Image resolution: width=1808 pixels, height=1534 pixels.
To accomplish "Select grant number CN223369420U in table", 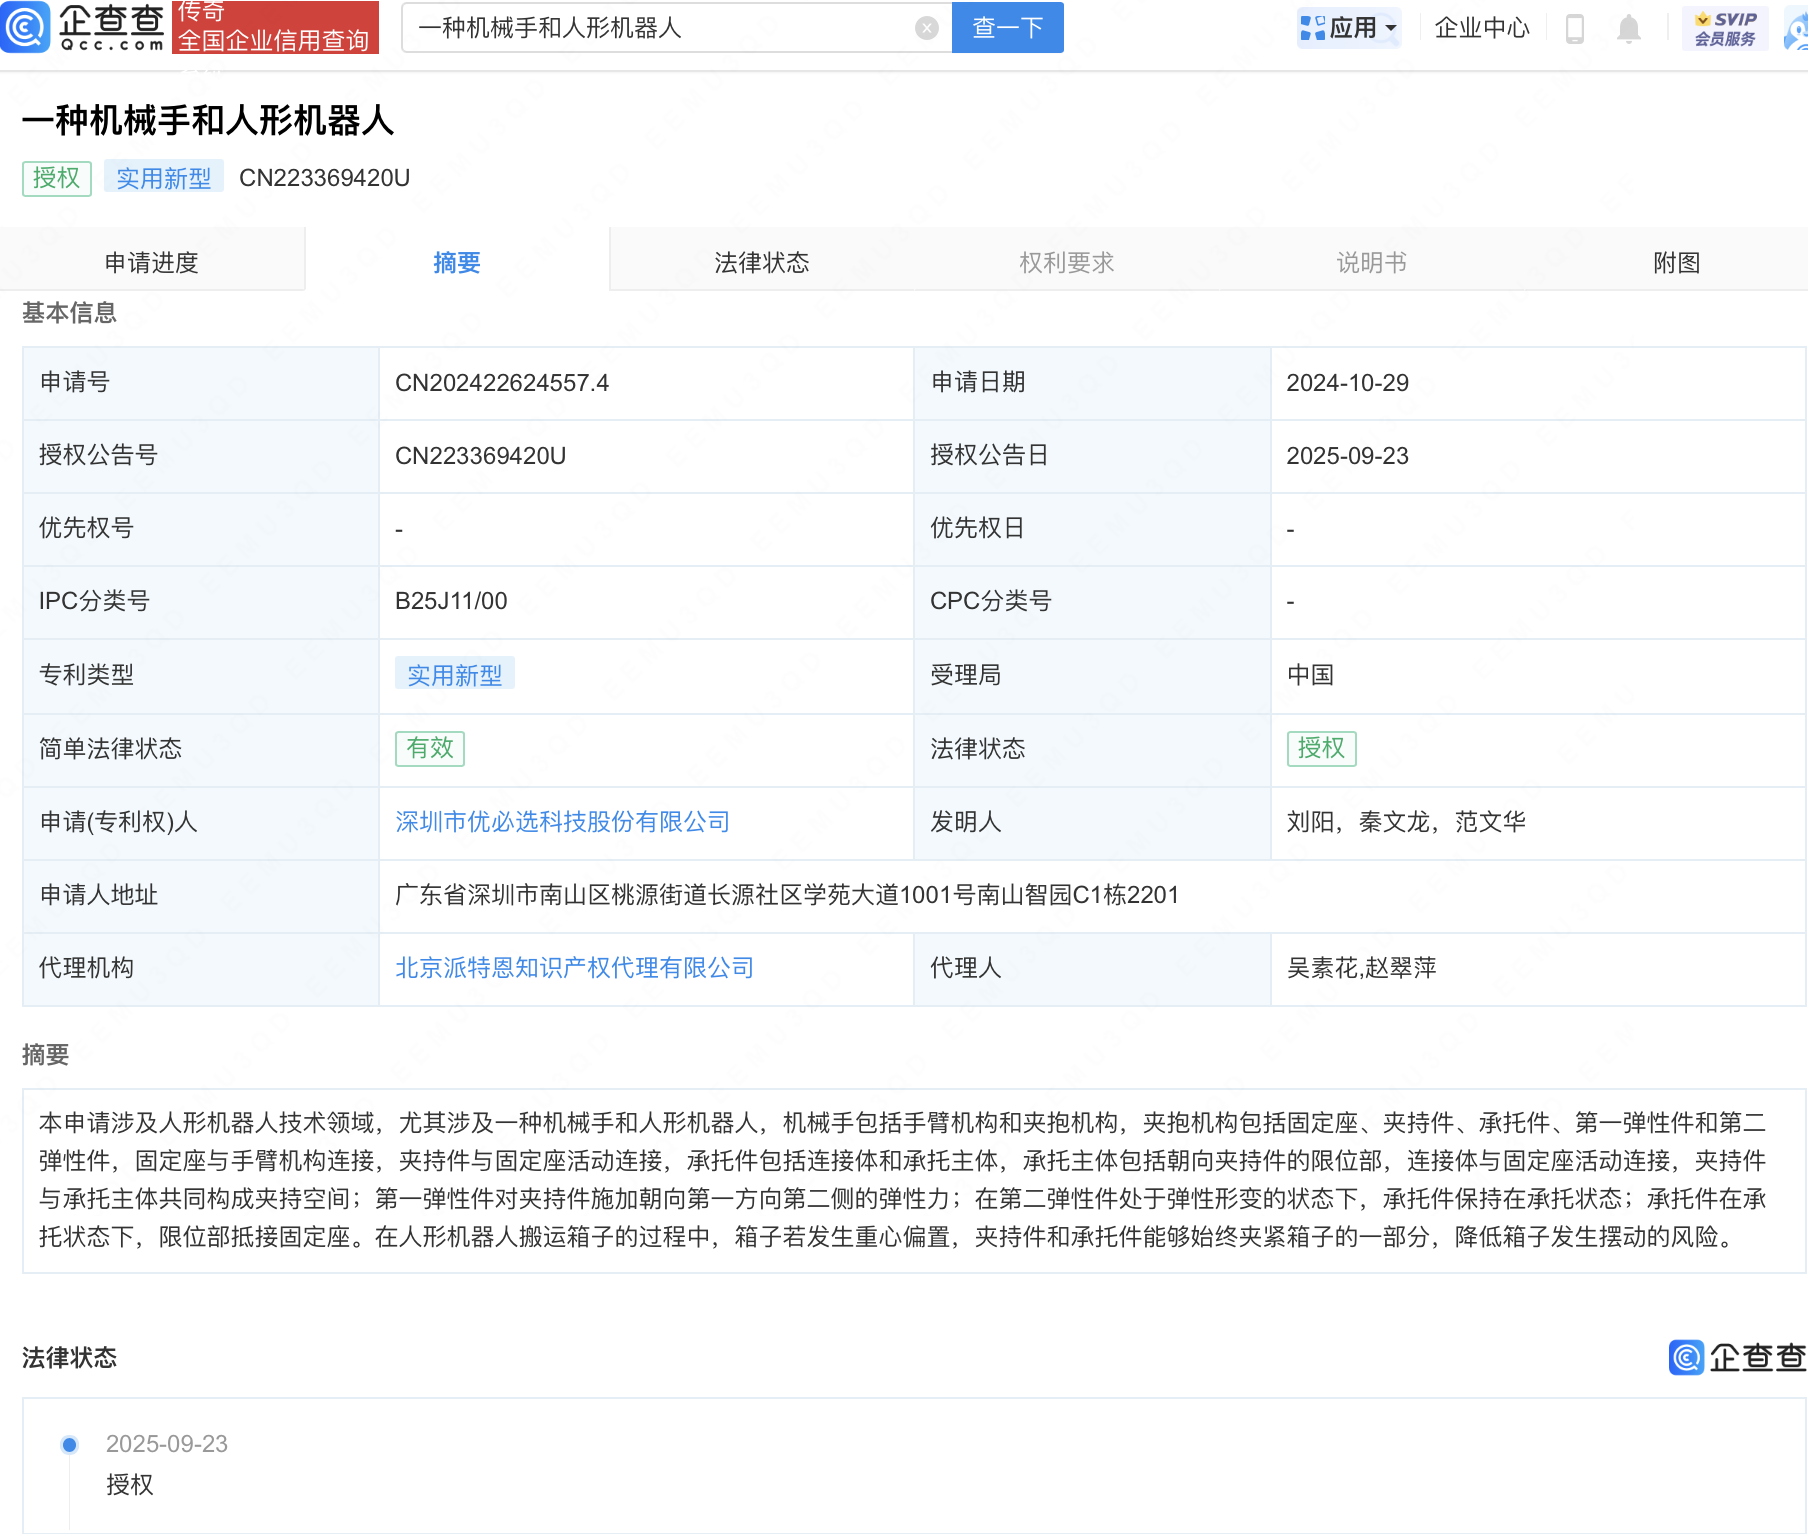I will (481, 456).
